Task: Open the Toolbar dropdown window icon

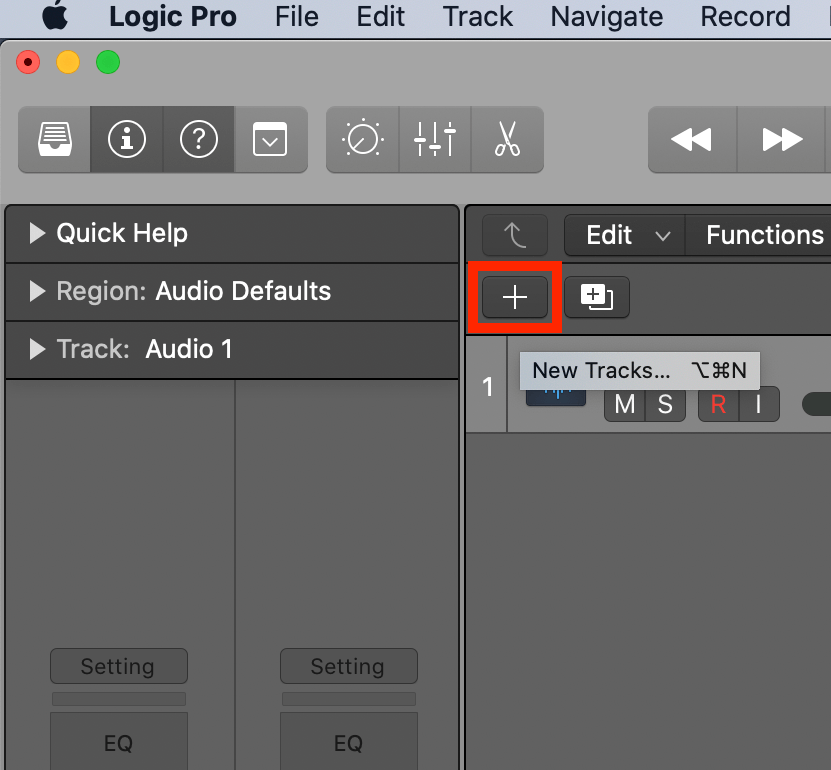Action: (x=270, y=139)
